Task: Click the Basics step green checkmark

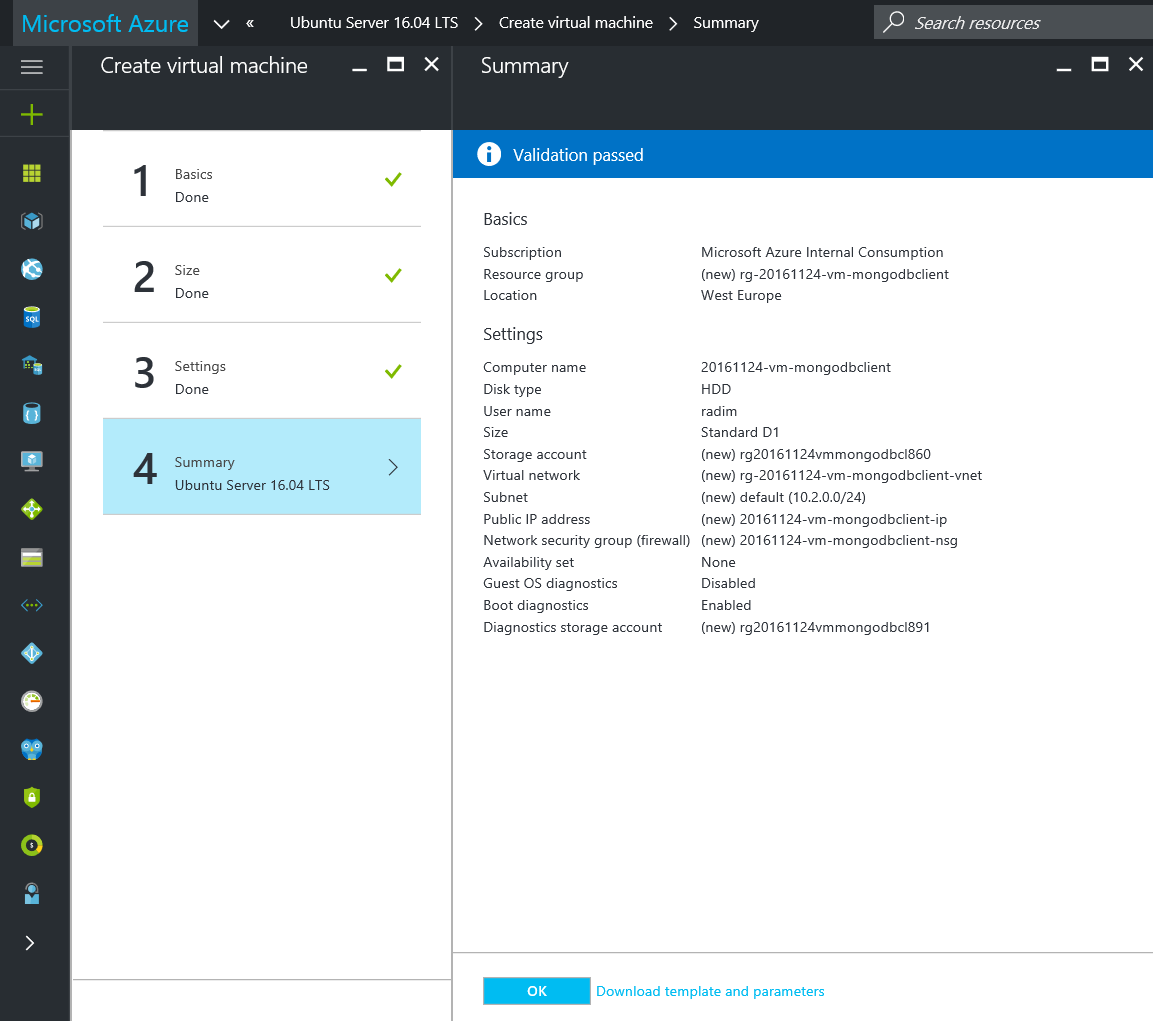Action: point(393,179)
